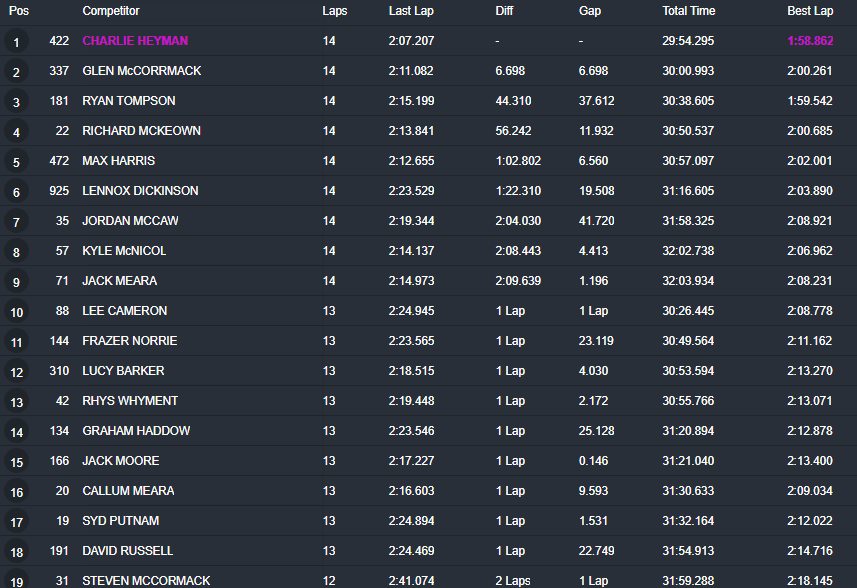857x588 pixels.
Task: Click the Diff column header
Action: tap(504, 11)
